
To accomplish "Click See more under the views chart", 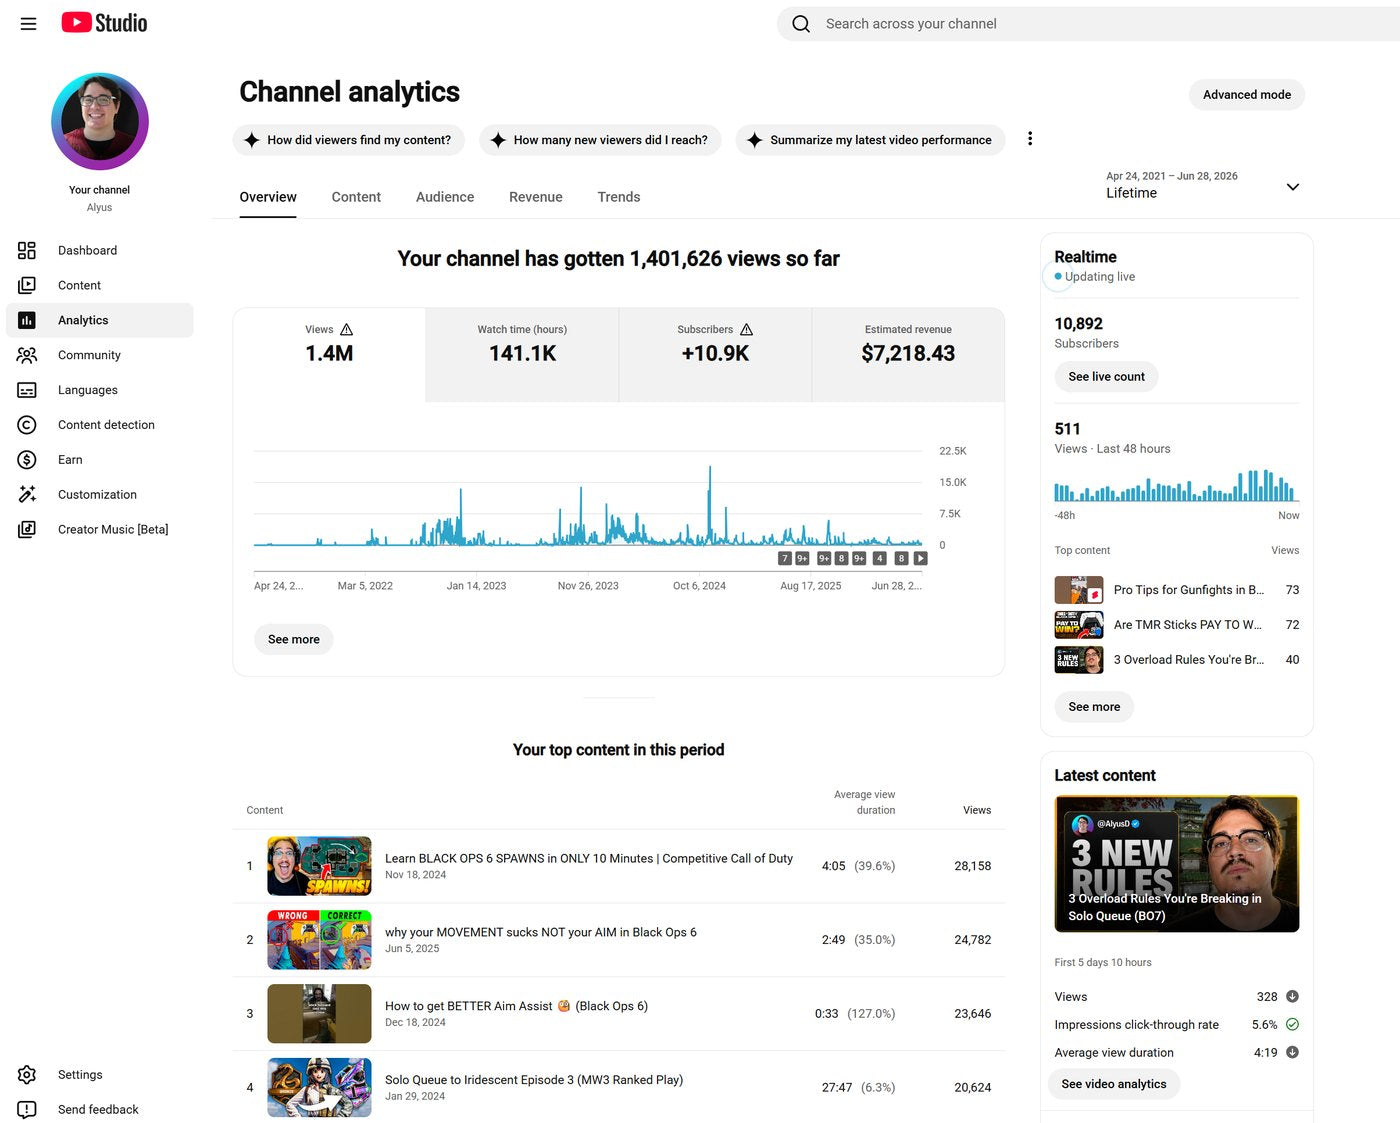I will coord(294,639).
